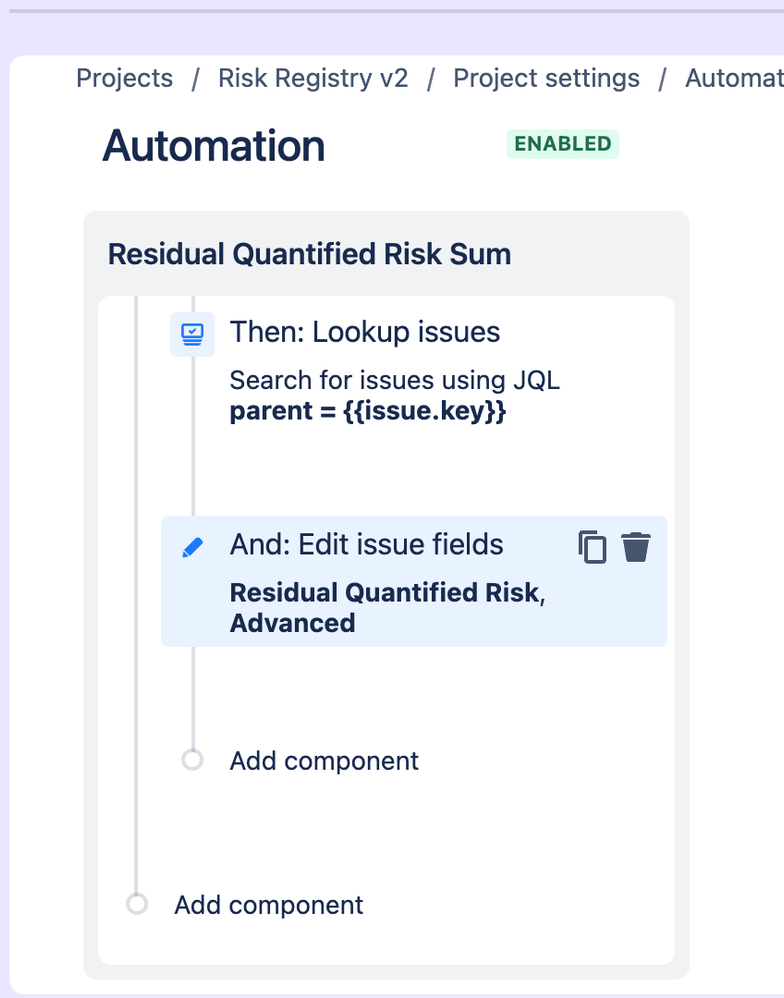Click the ENABLED status badge
The height and width of the screenshot is (998, 784).
point(562,144)
